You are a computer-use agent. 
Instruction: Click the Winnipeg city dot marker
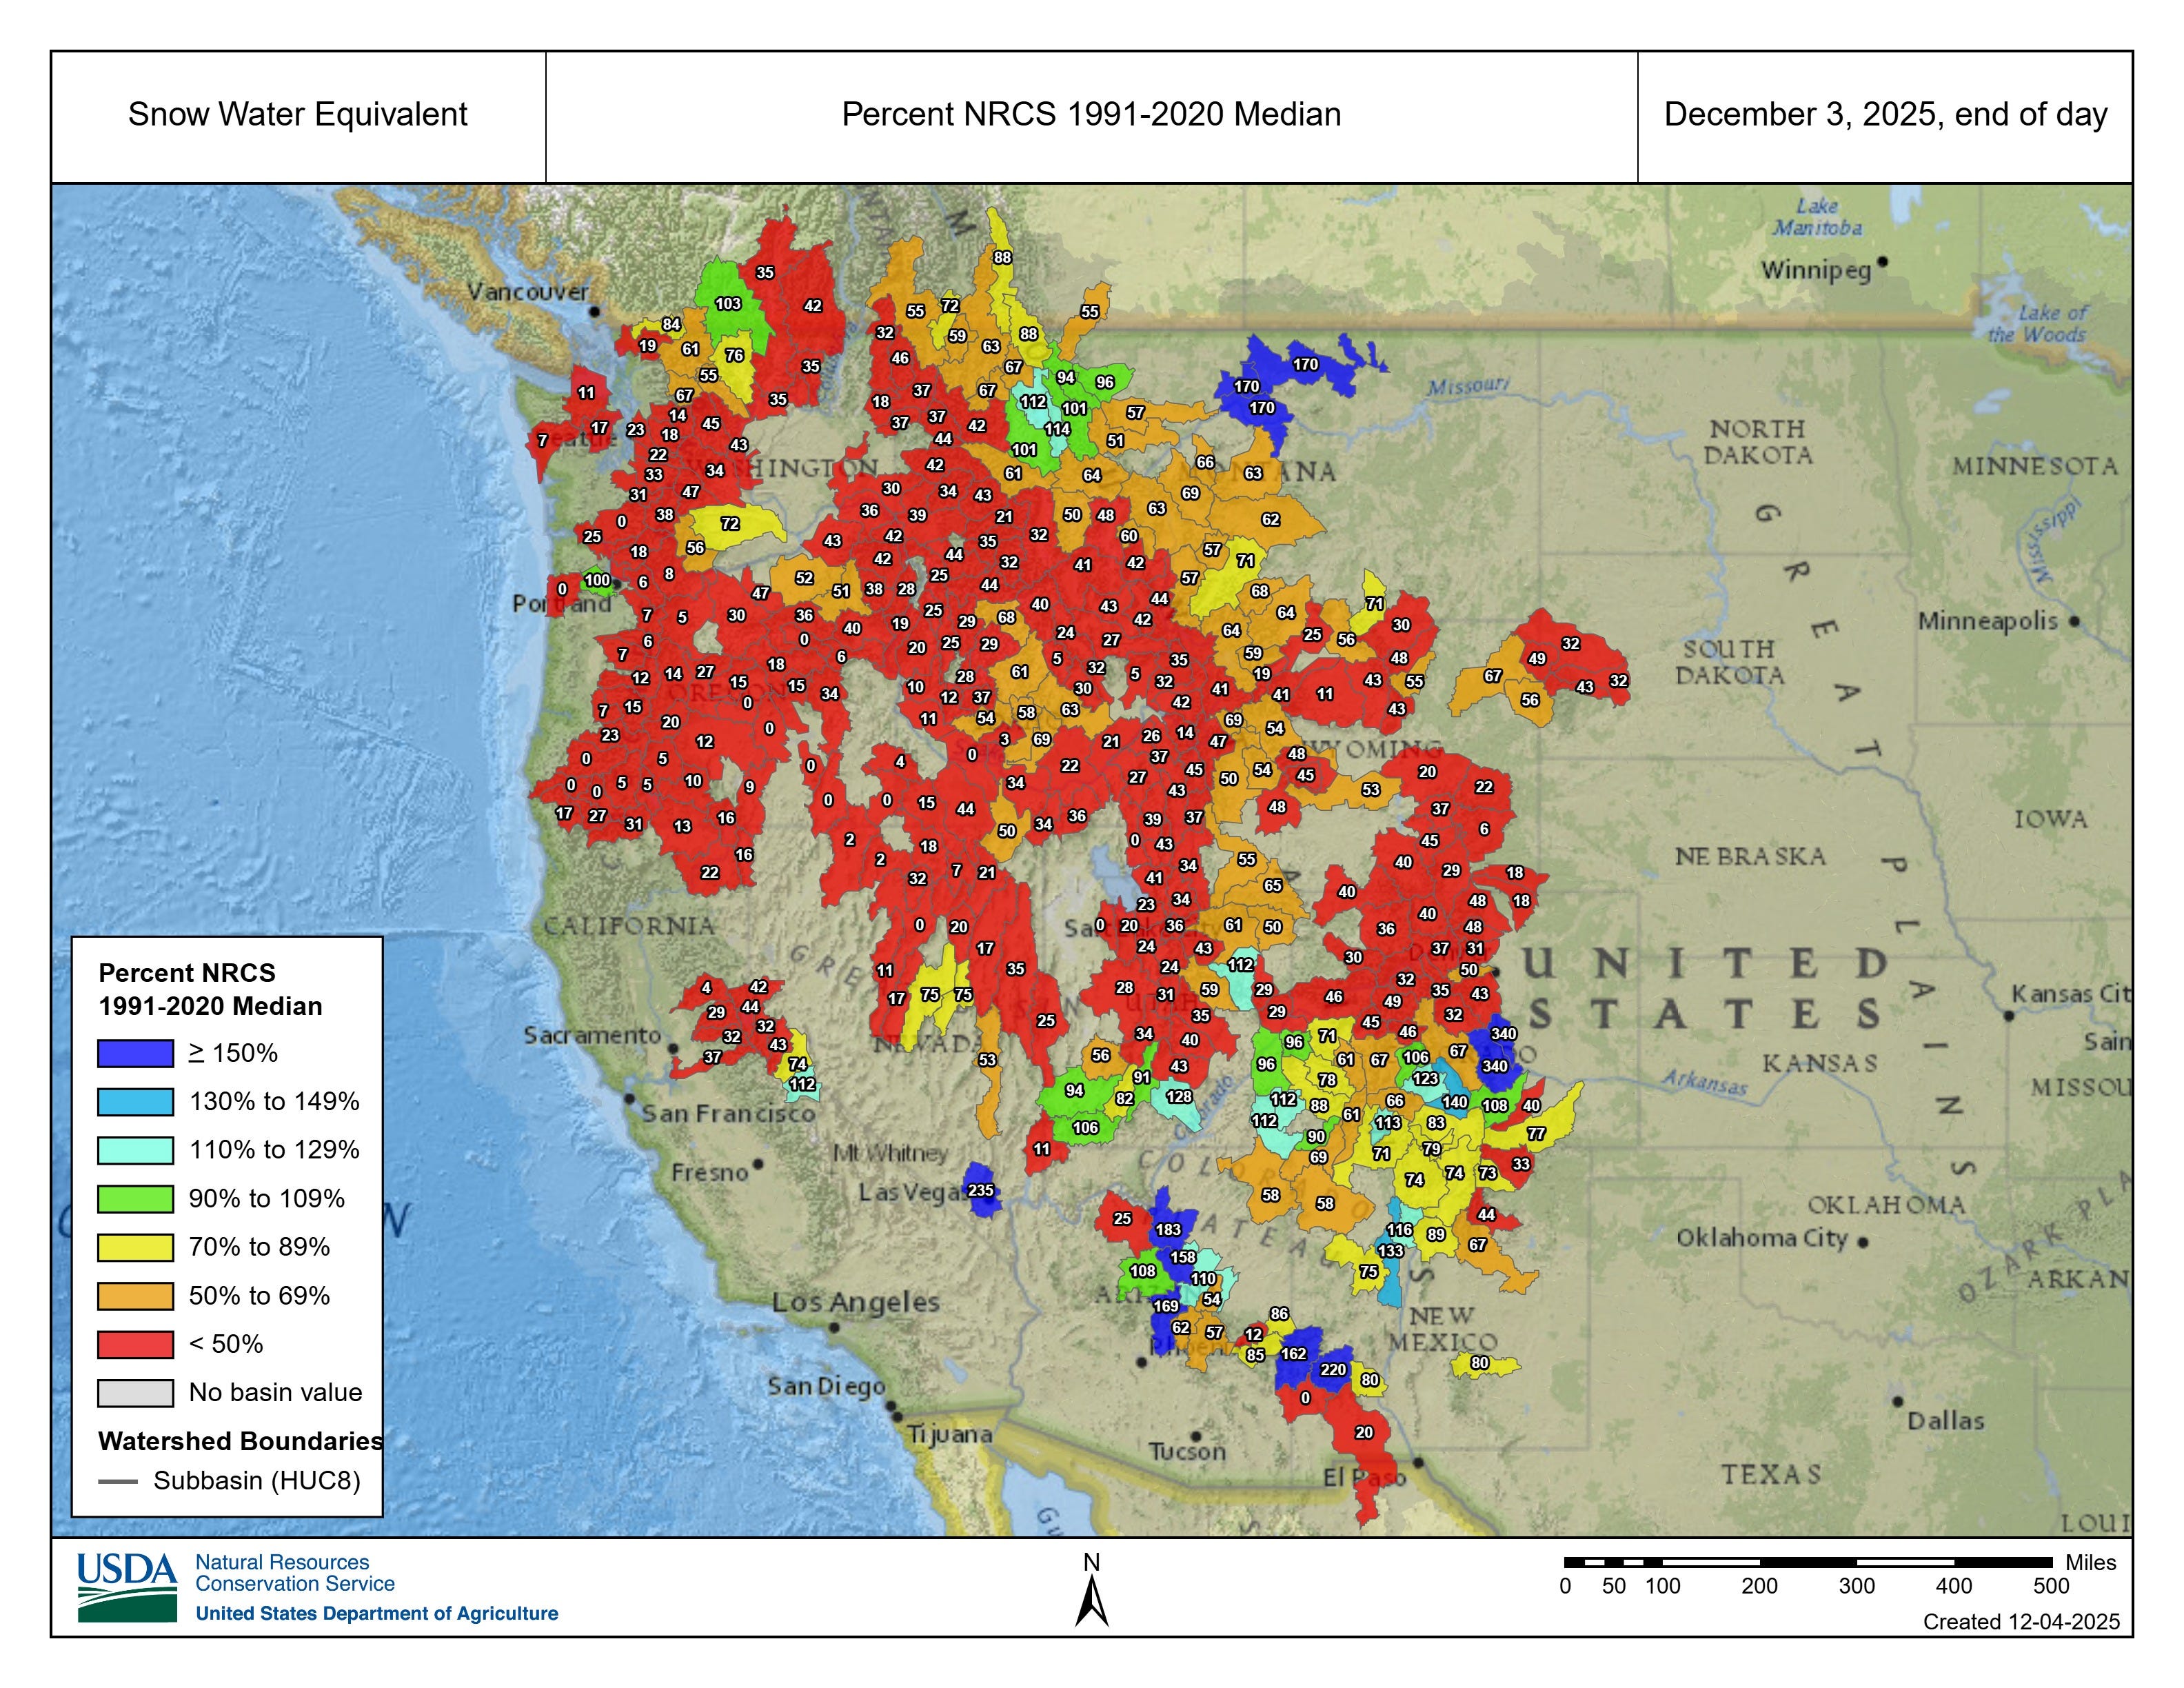1882,262
